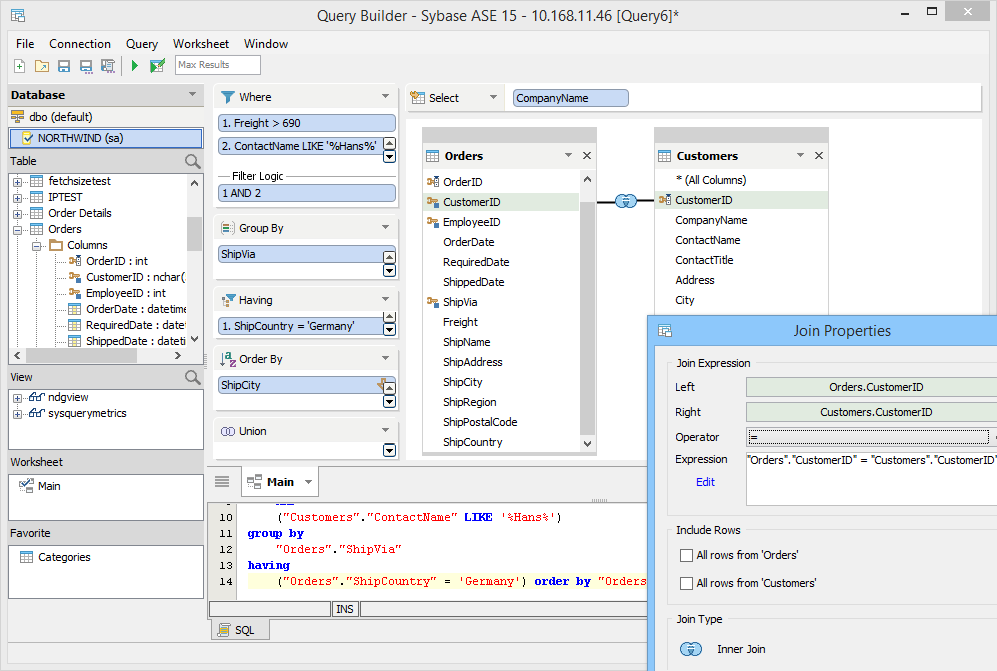
Task: Click the Query Builder app icon in title bar
Action: click(18, 15)
